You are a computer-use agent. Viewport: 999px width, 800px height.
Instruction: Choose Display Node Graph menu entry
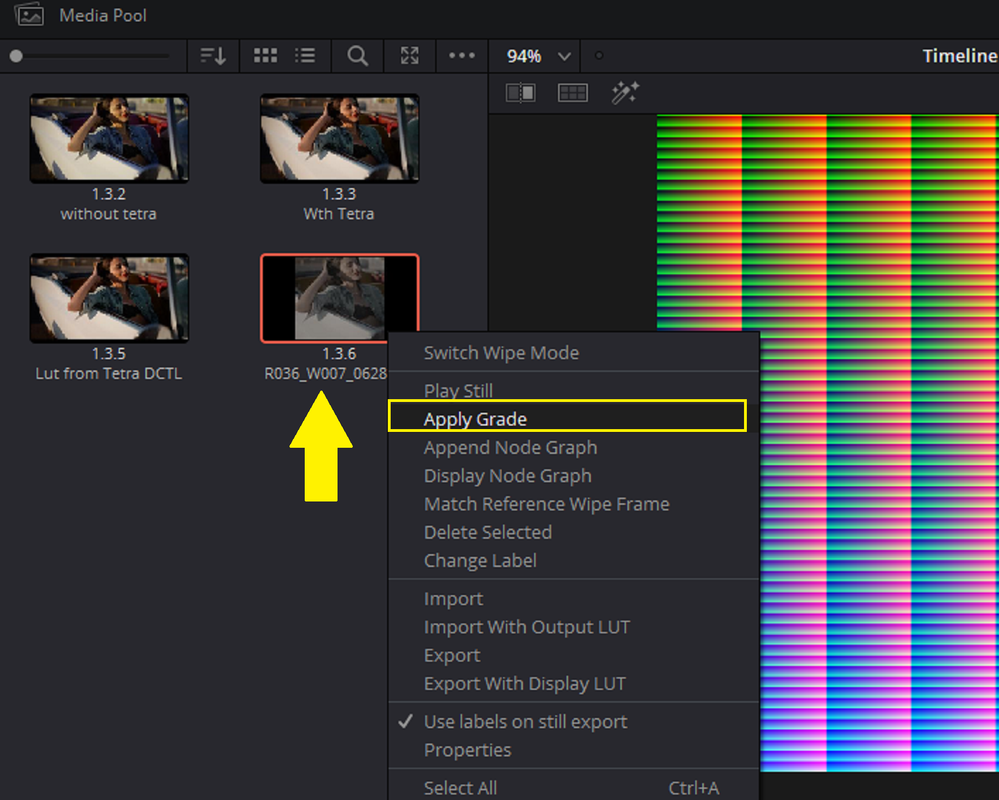[x=573, y=476]
